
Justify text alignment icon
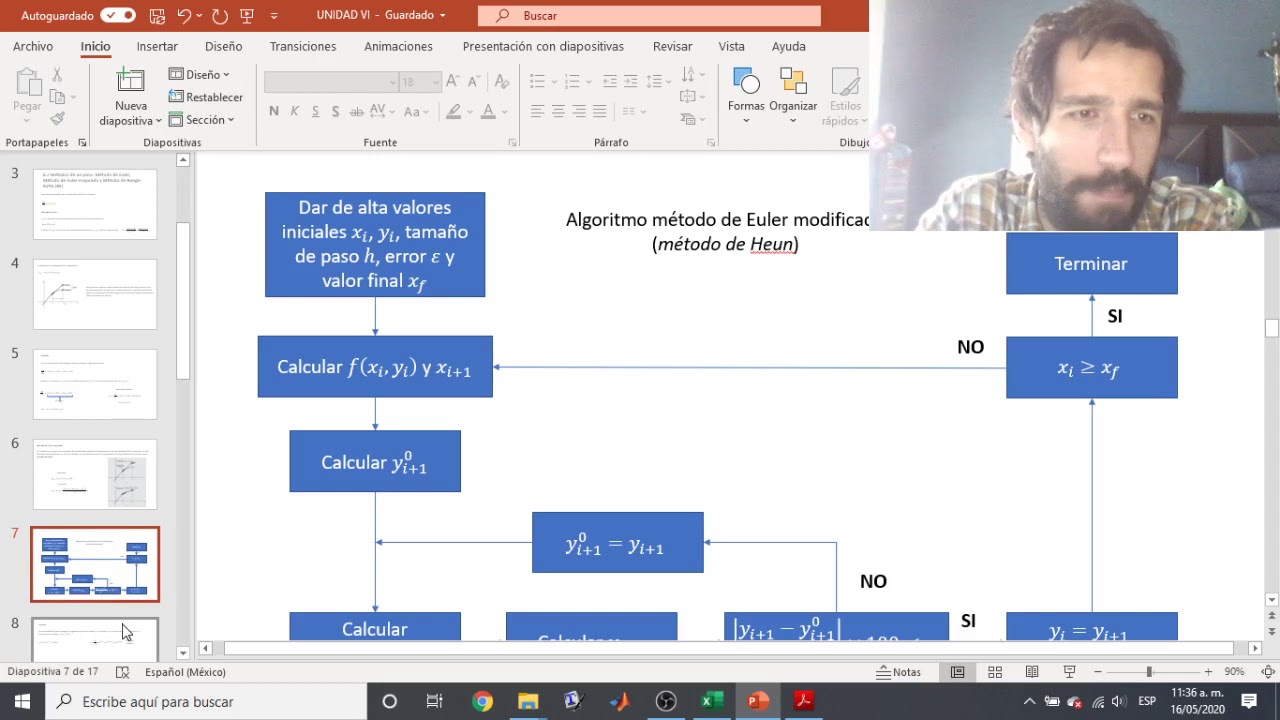[600, 111]
